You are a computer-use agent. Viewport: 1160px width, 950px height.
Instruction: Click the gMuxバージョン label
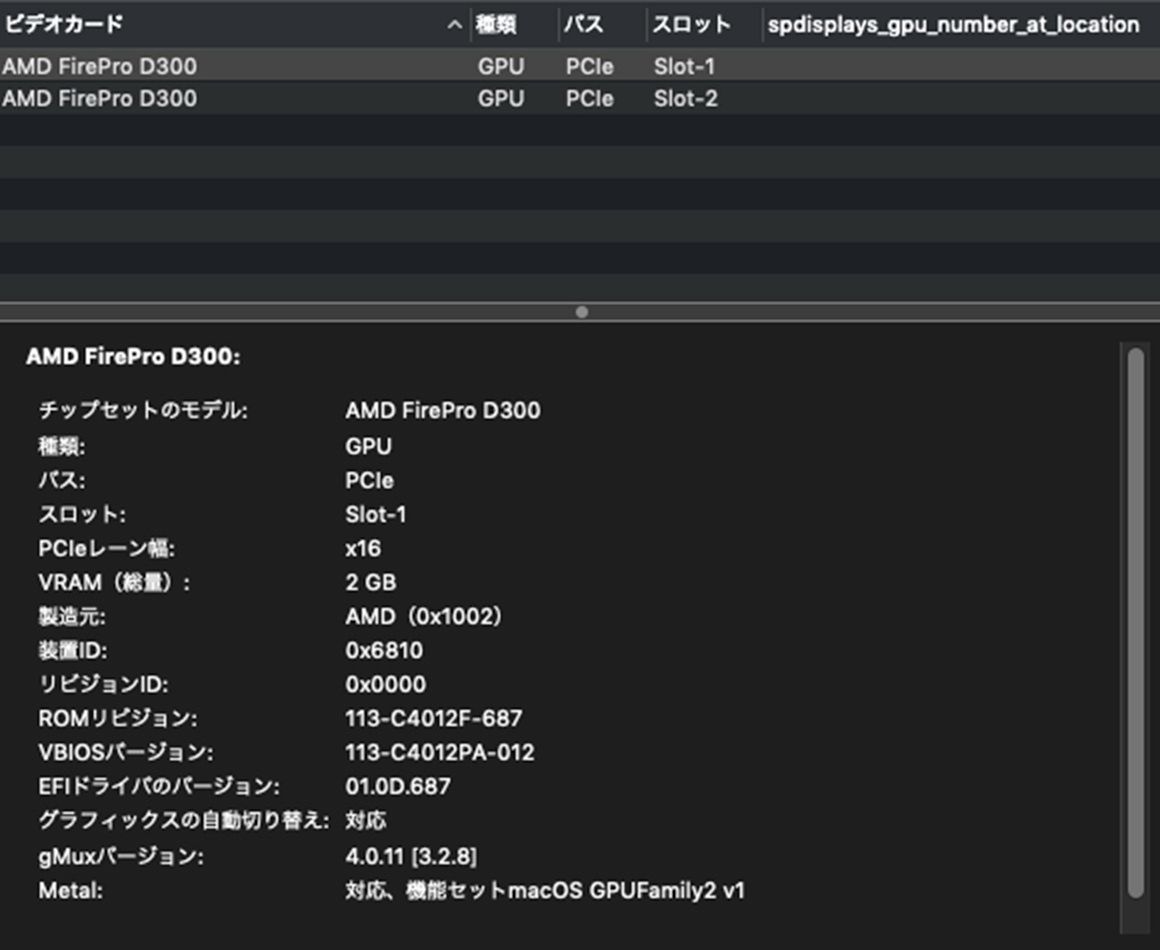point(121,857)
